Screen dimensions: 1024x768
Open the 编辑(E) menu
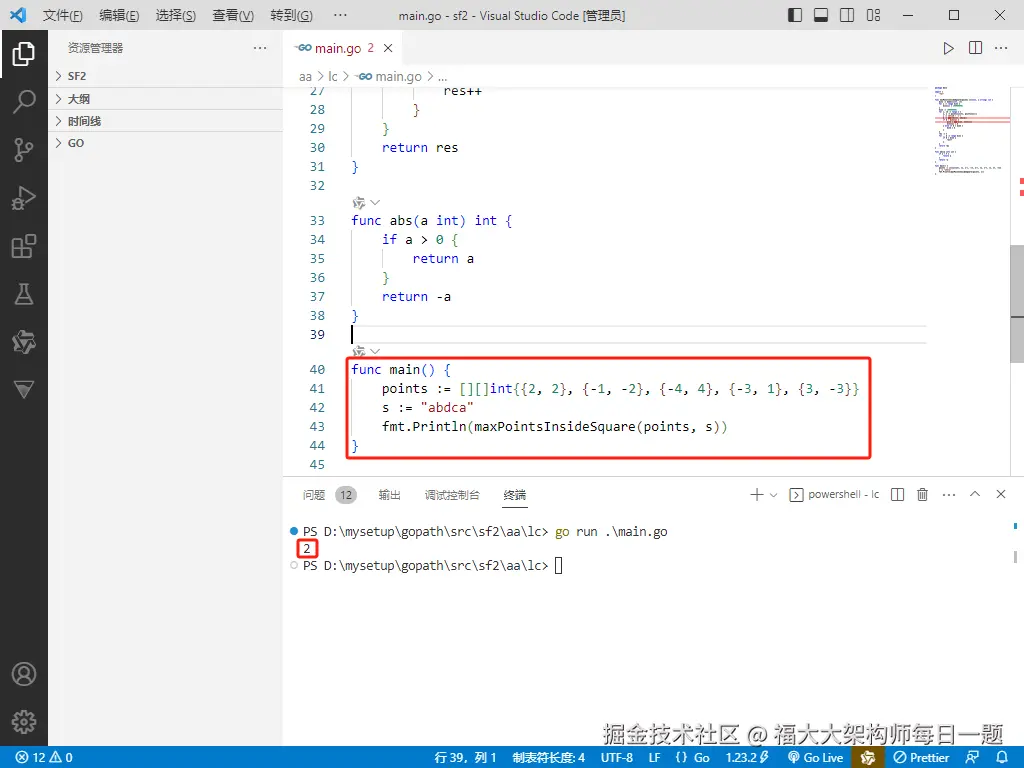(119, 15)
